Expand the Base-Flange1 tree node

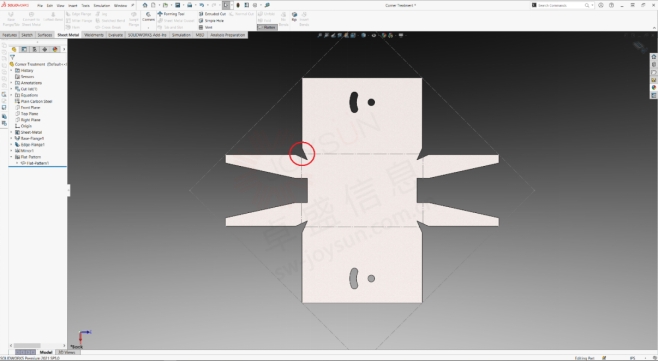click(x=11, y=138)
